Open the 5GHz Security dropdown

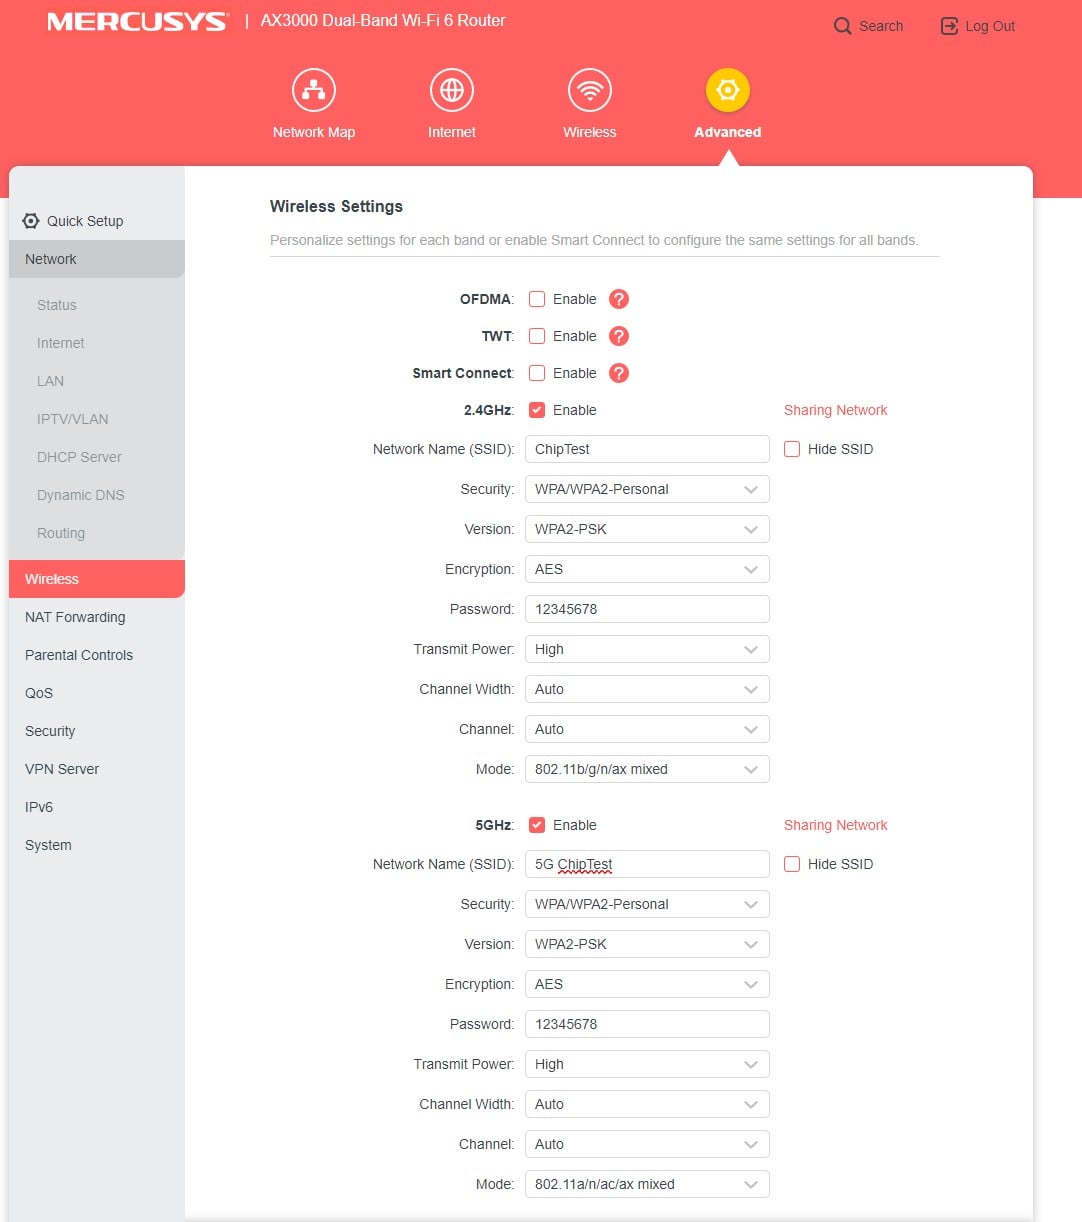click(x=647, y=904)
